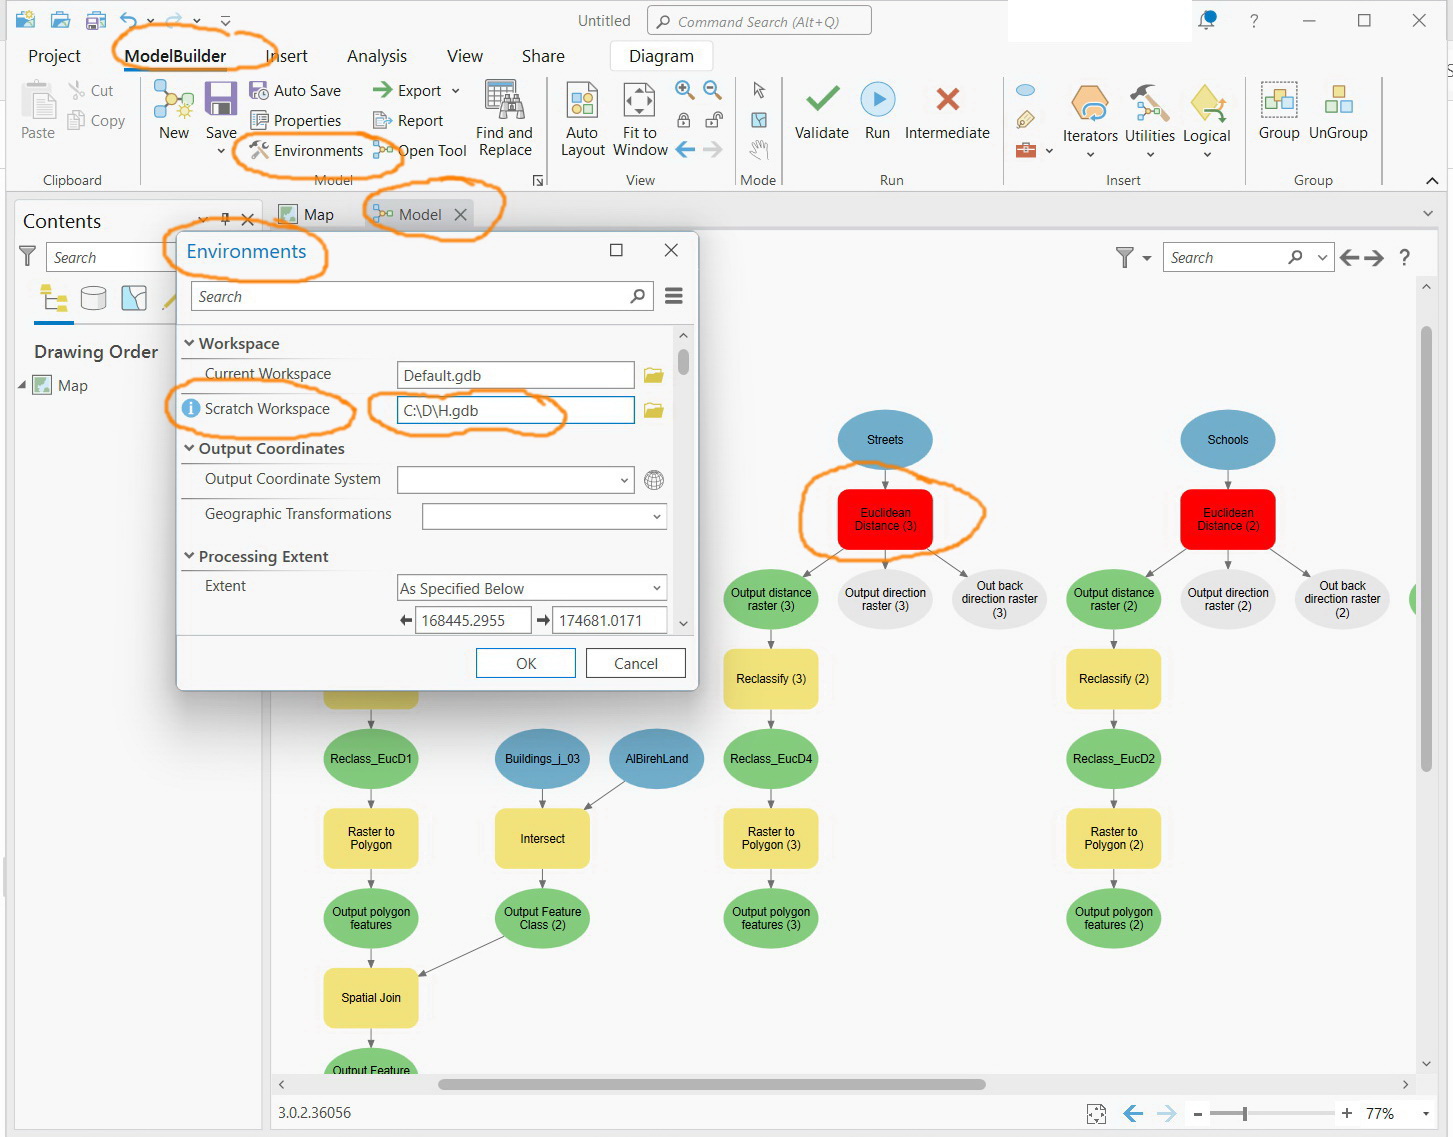This screenshot has height=1137, width=1453.
Task: Switch to the Analysis ribbon tab
Action: [377, 56]
